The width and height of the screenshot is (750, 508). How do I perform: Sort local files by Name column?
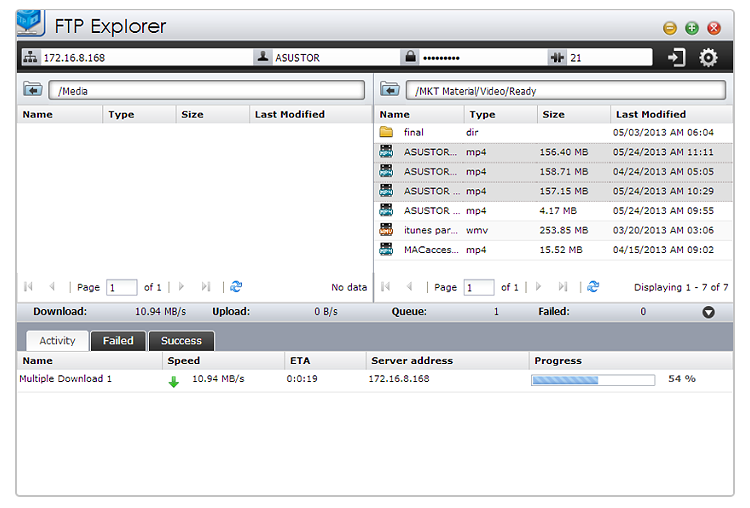(x=38, y=115)
